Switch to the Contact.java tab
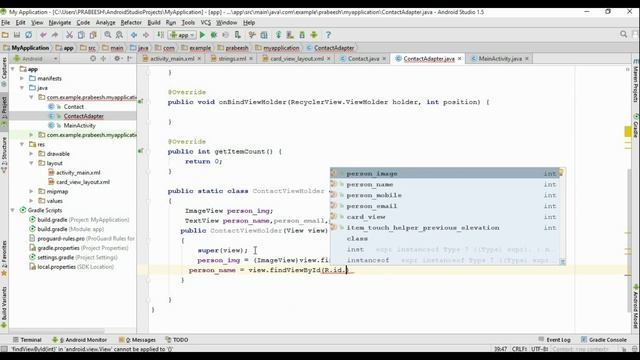 tap(363, 59)
